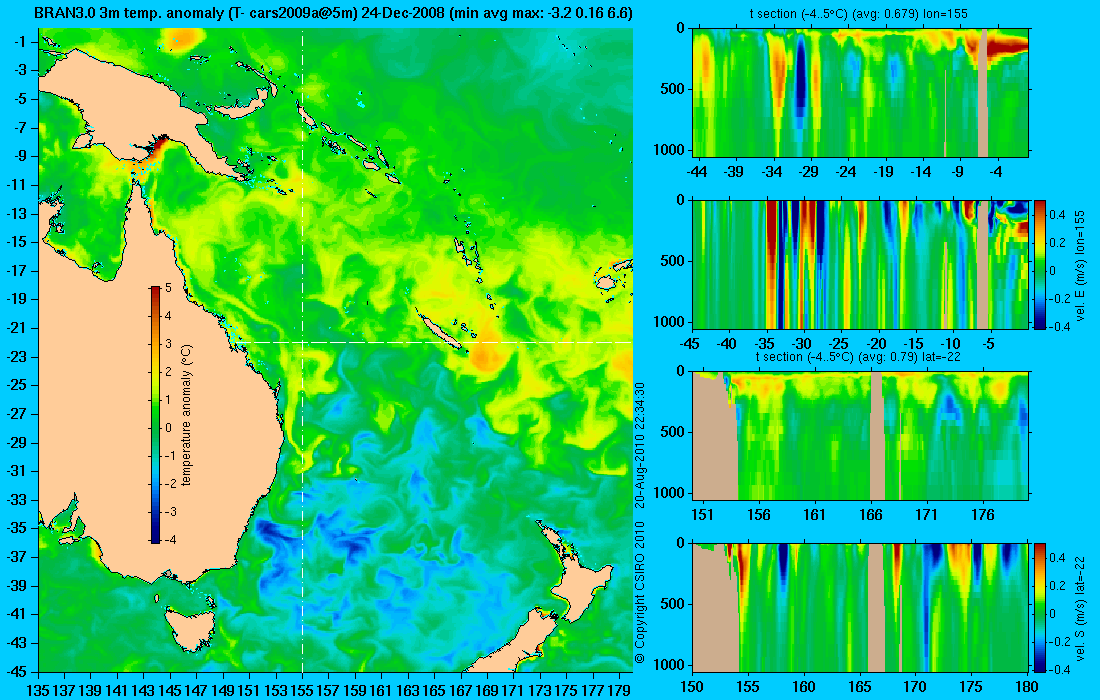Click the '20-Aug-2010 22:34:30' timestamp
The width and height of the screenshot is (1100, 700).
tap(640, 444)
